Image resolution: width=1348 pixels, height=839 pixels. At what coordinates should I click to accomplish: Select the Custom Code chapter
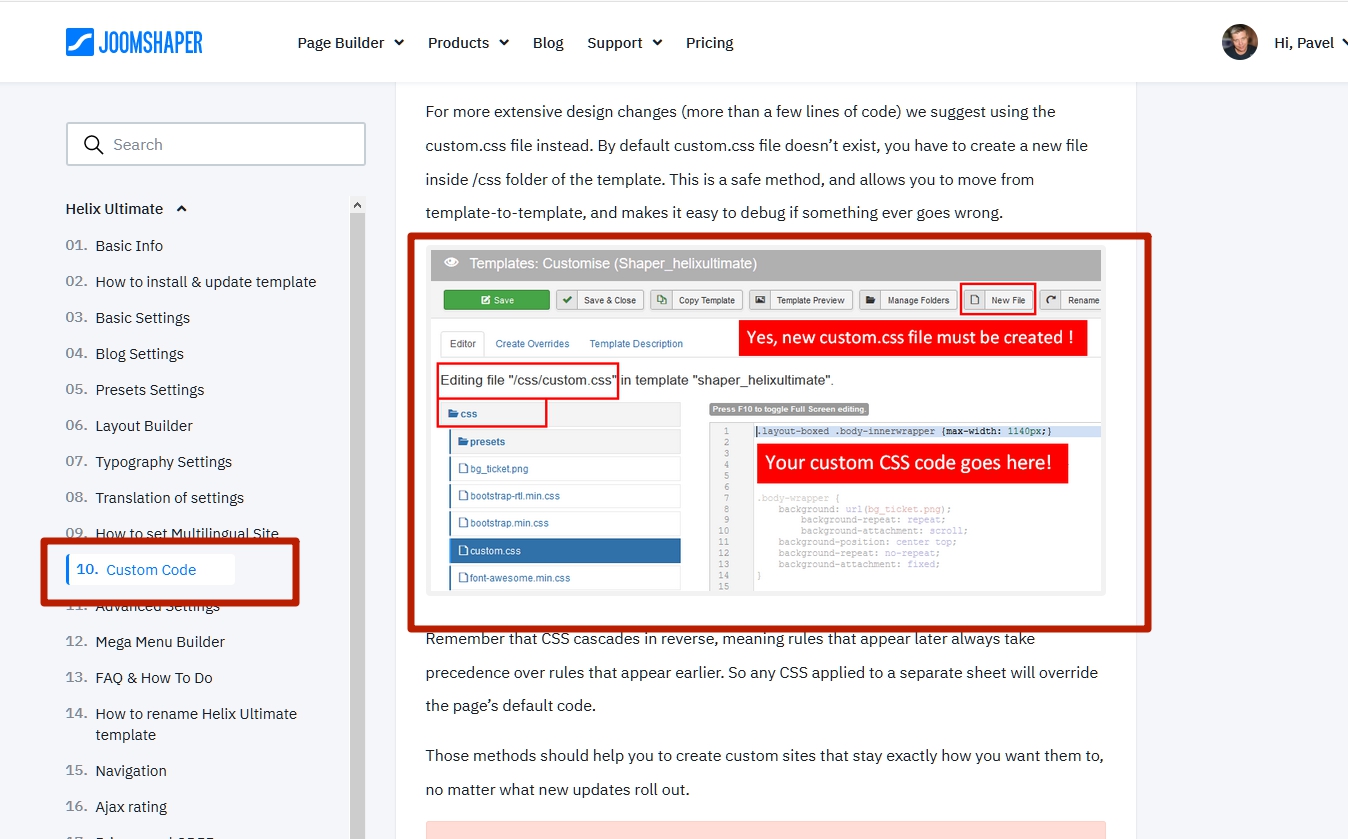click(151, 570)
